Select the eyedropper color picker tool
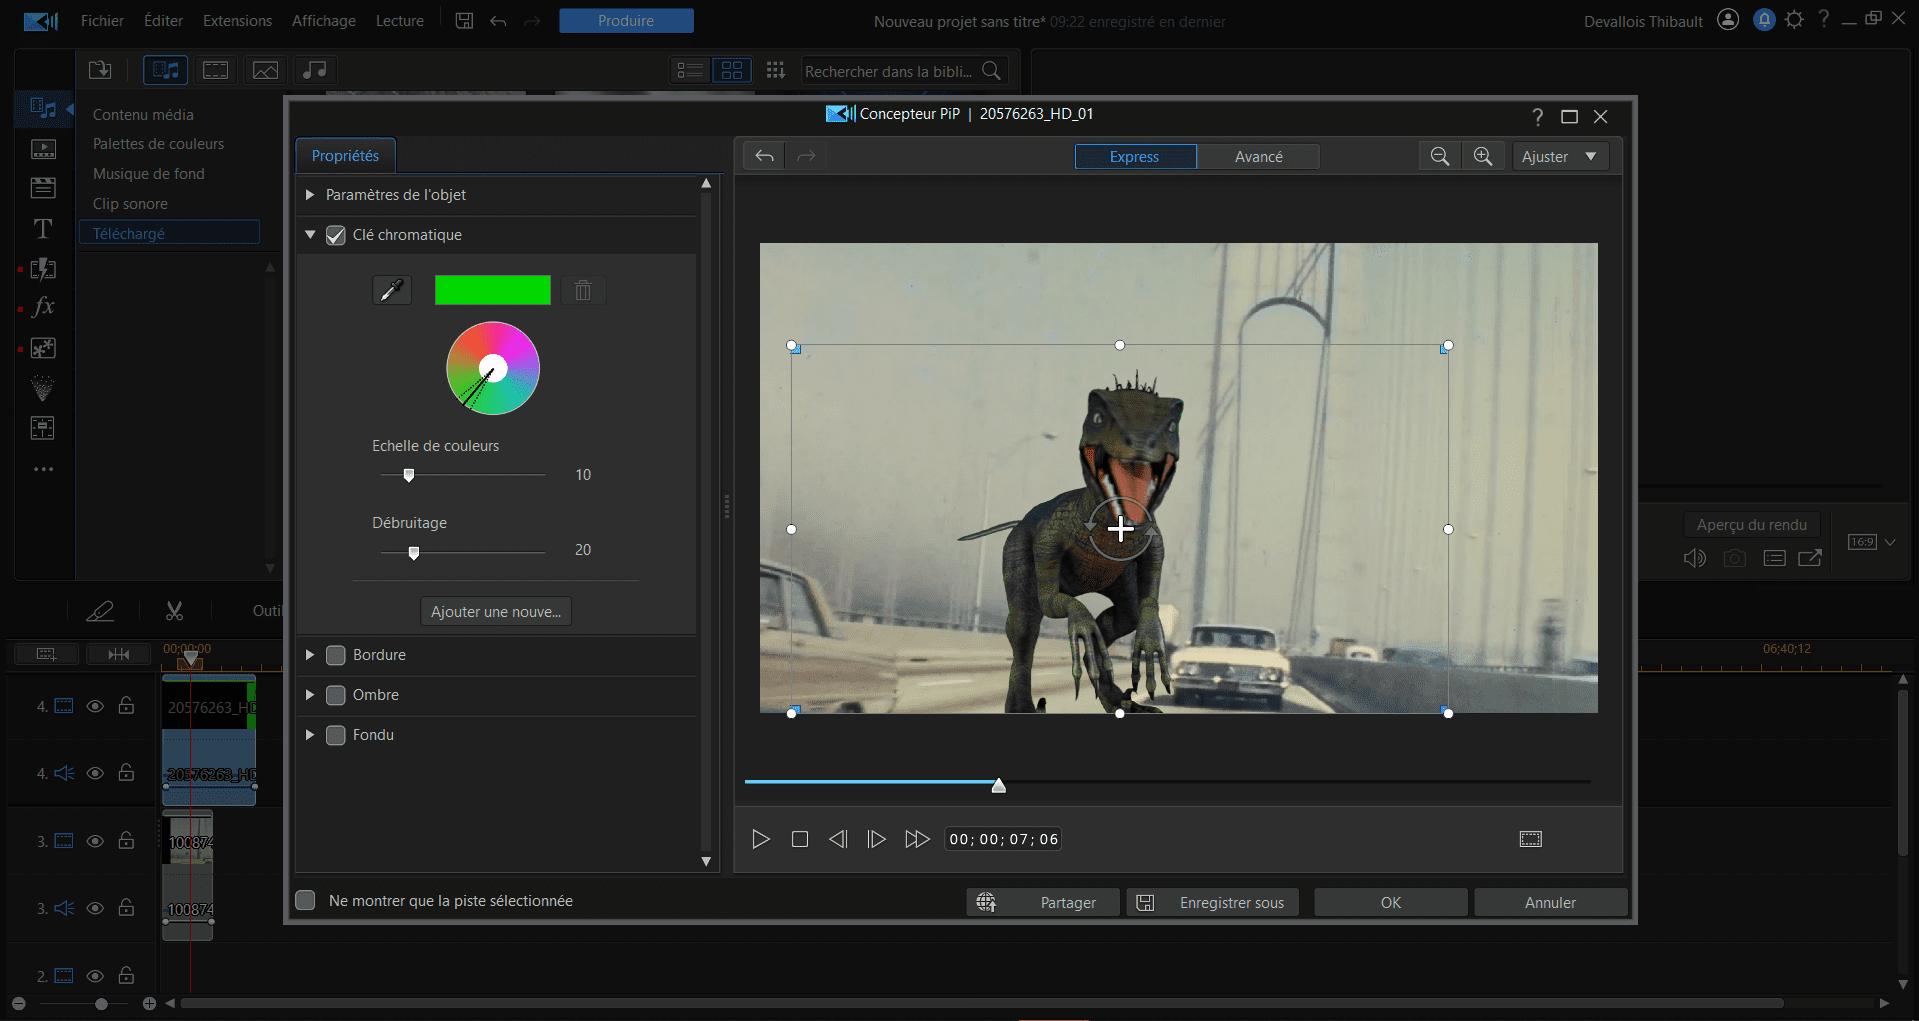The image size is (1919, 1021). click(x=392, y=290)
